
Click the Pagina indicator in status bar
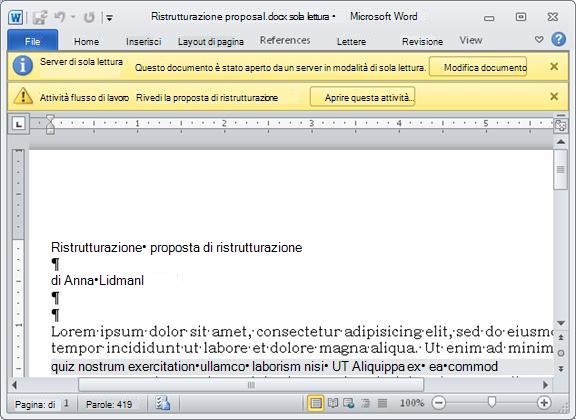click(42, 404)
